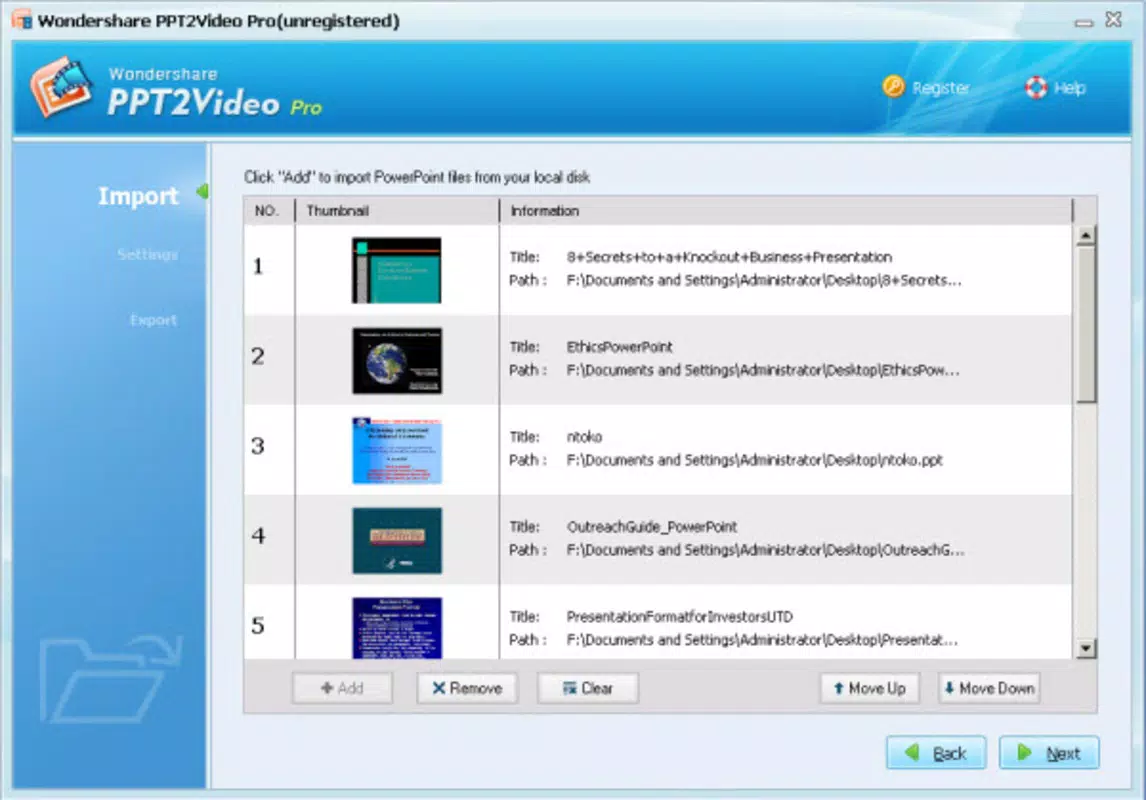Click the plus icon on Add button
Image resolution: width=1146 pixels, height=800 pixels.
coord(327,688)
